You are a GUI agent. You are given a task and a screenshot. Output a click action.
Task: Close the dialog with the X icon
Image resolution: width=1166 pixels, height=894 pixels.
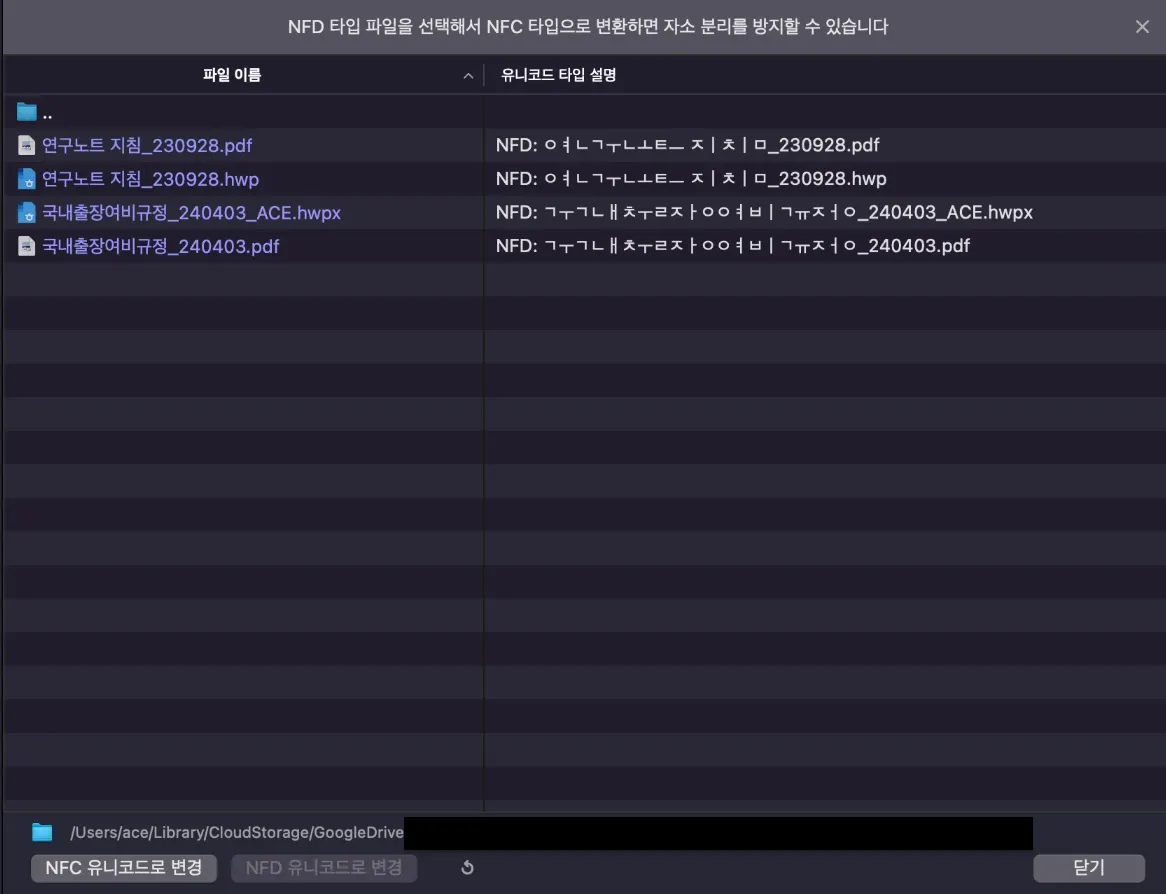(x=1142, y=27)
